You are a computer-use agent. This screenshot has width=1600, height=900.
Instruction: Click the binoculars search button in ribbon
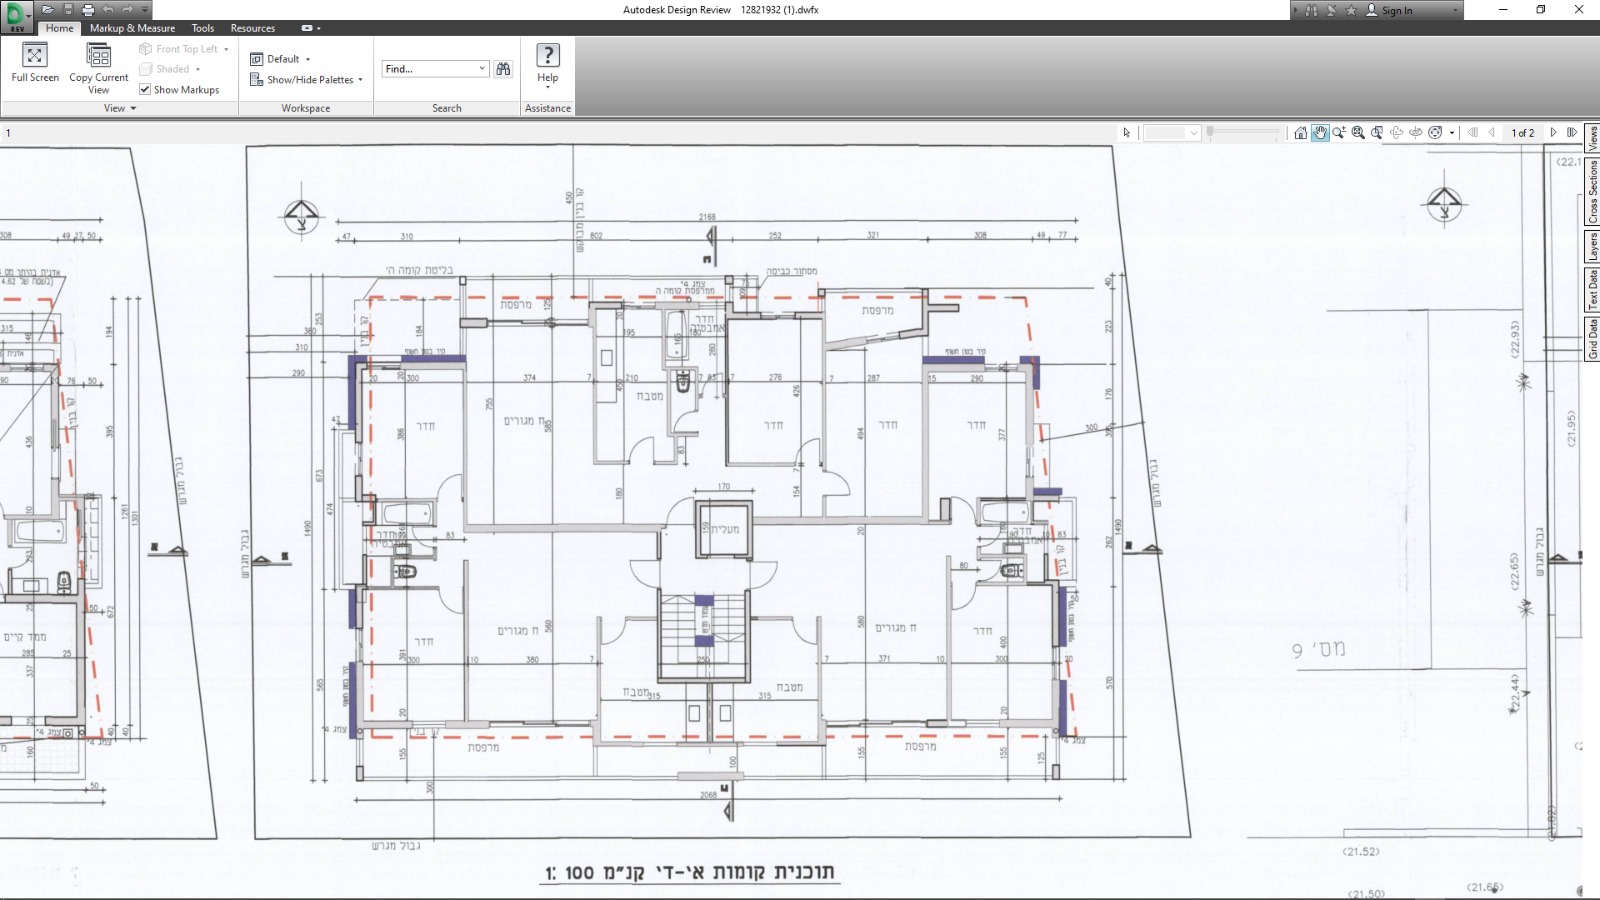click(503, 69)
